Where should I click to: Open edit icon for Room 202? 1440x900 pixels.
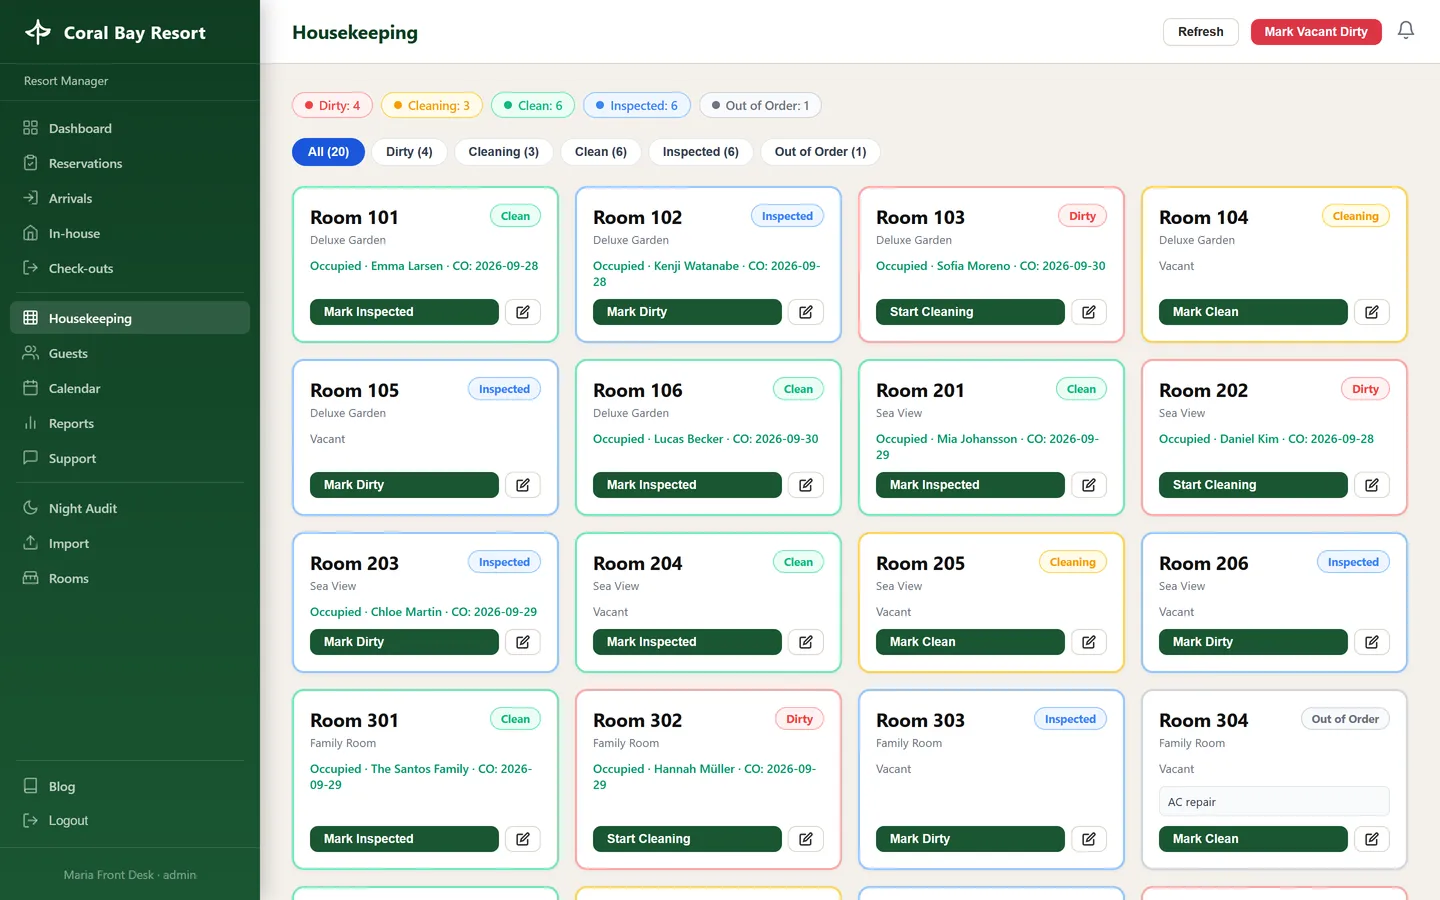click(x=1372, y=485)
